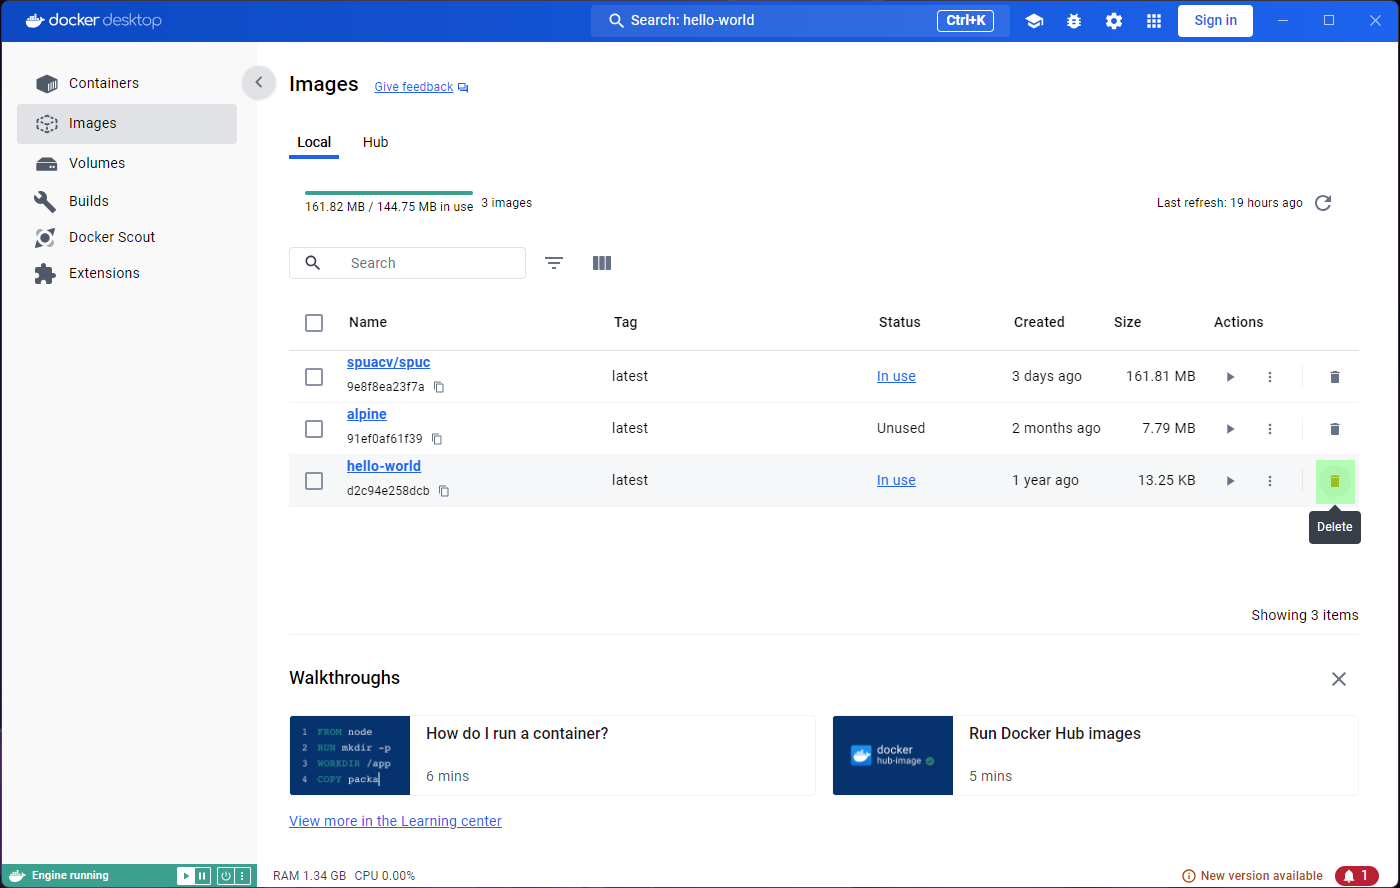Open more actions for hello-world
Screen dimensions: 1400x888
[x=1270, y=481]
